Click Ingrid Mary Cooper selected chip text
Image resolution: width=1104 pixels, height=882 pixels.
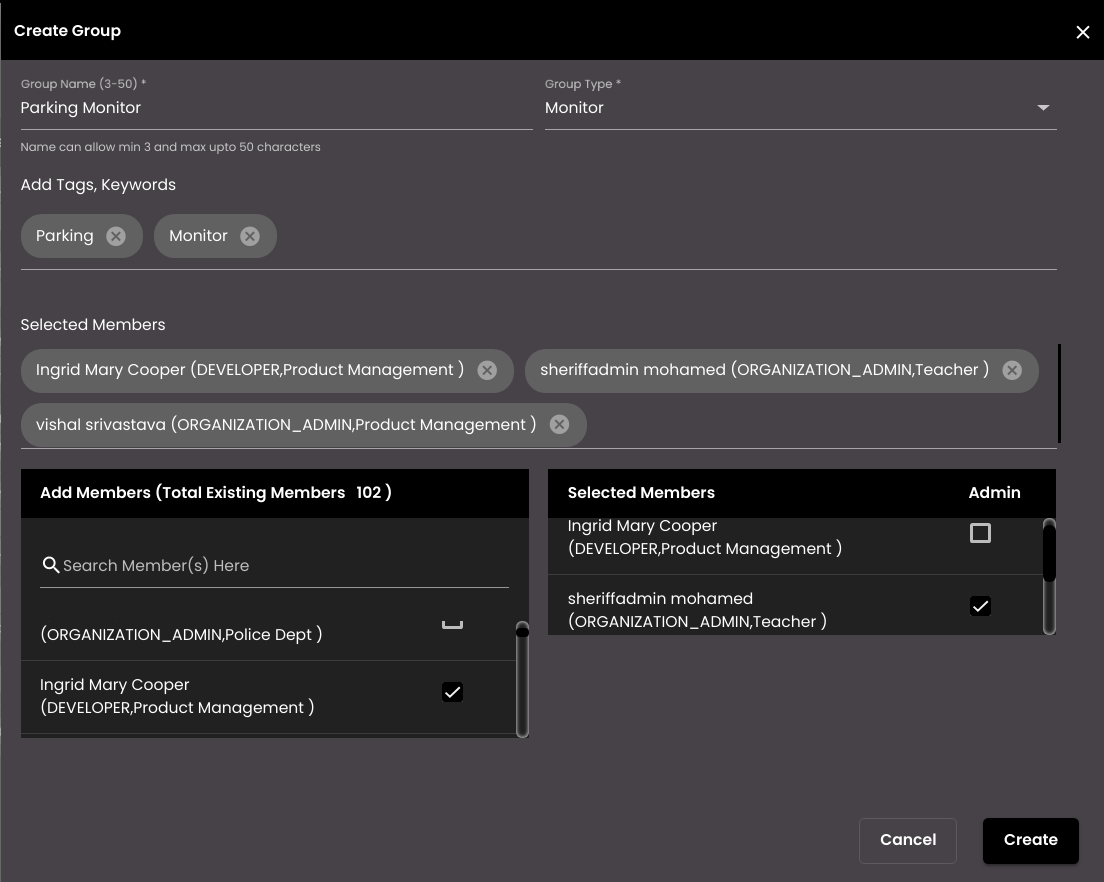250,370
